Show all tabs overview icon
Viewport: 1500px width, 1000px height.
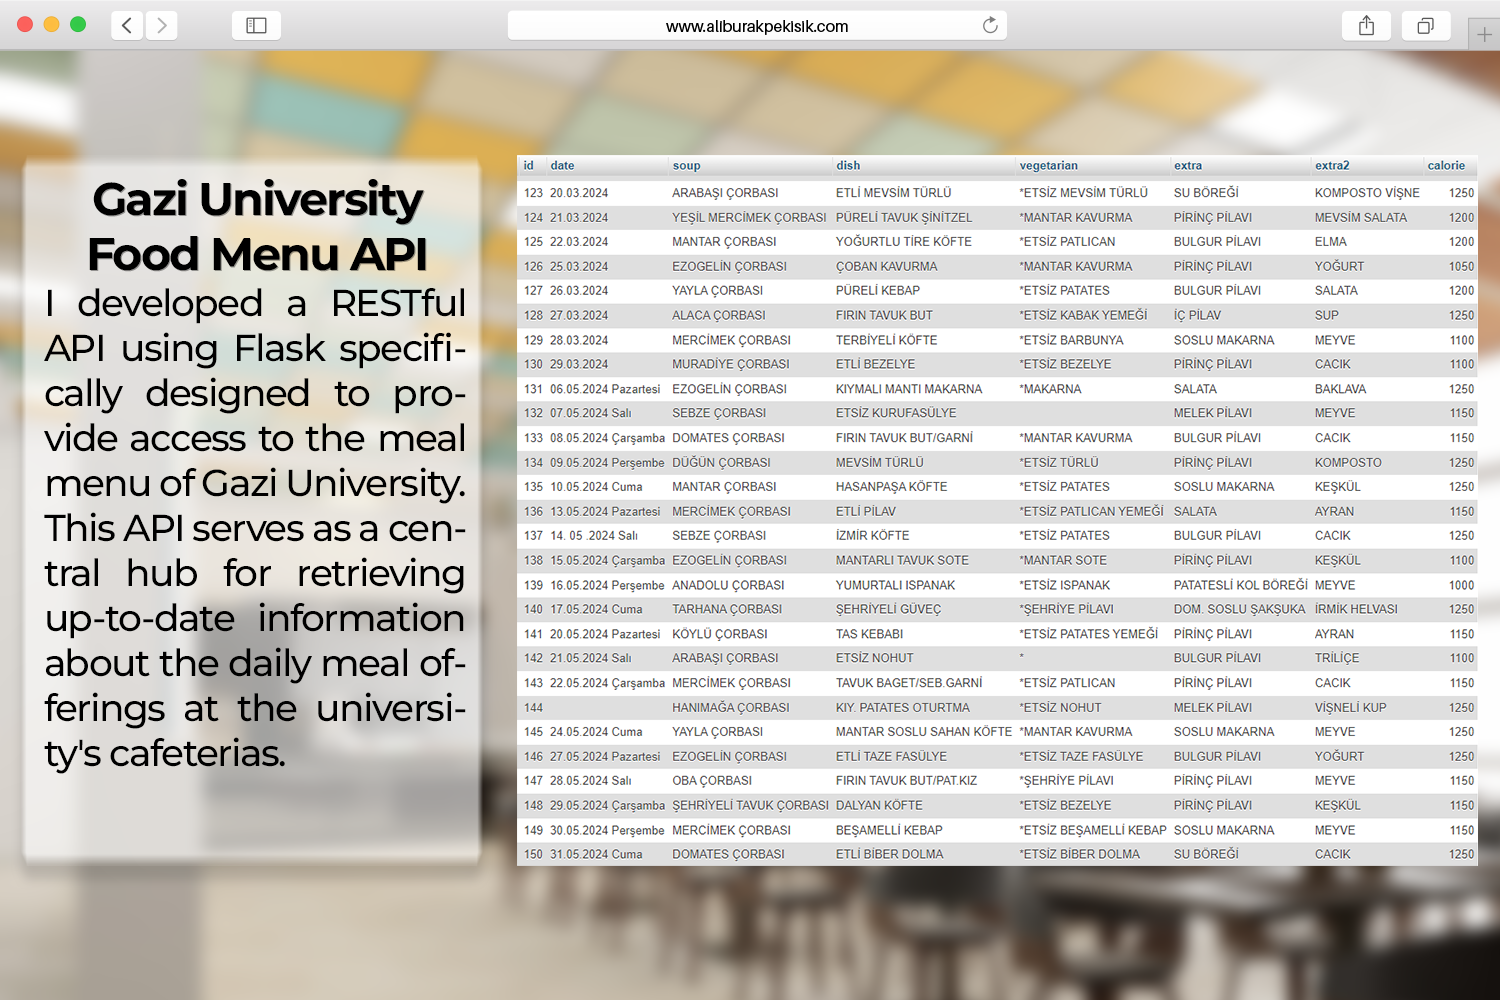pos(1425,25)
